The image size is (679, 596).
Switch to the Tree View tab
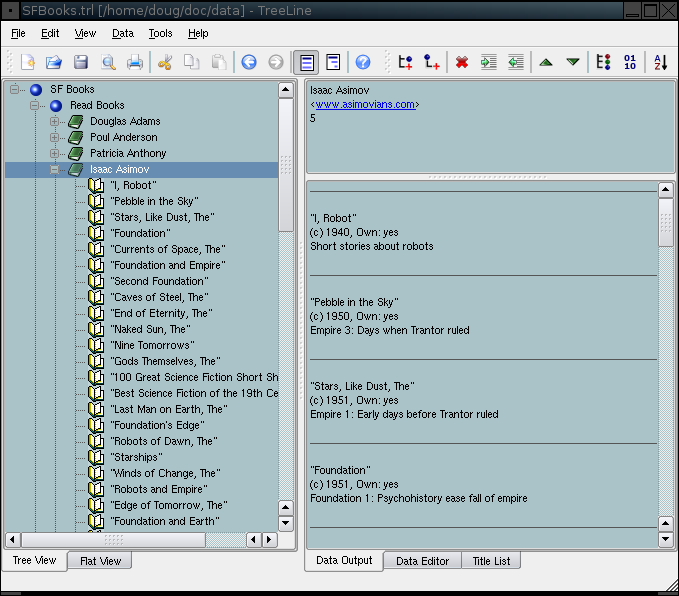click(x=34, y=560)
